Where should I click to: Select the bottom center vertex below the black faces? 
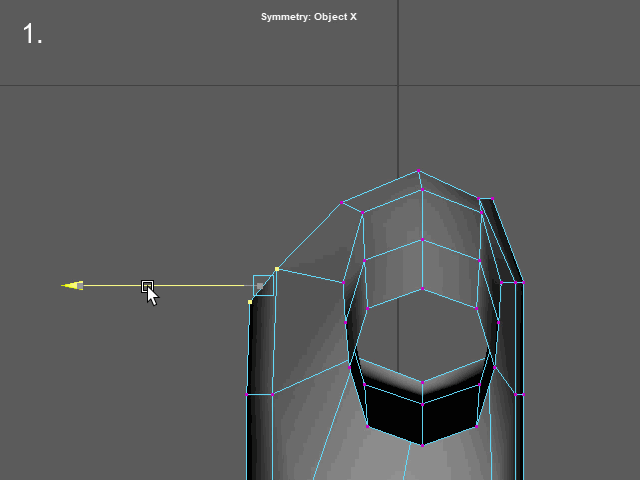pos(422,445)
